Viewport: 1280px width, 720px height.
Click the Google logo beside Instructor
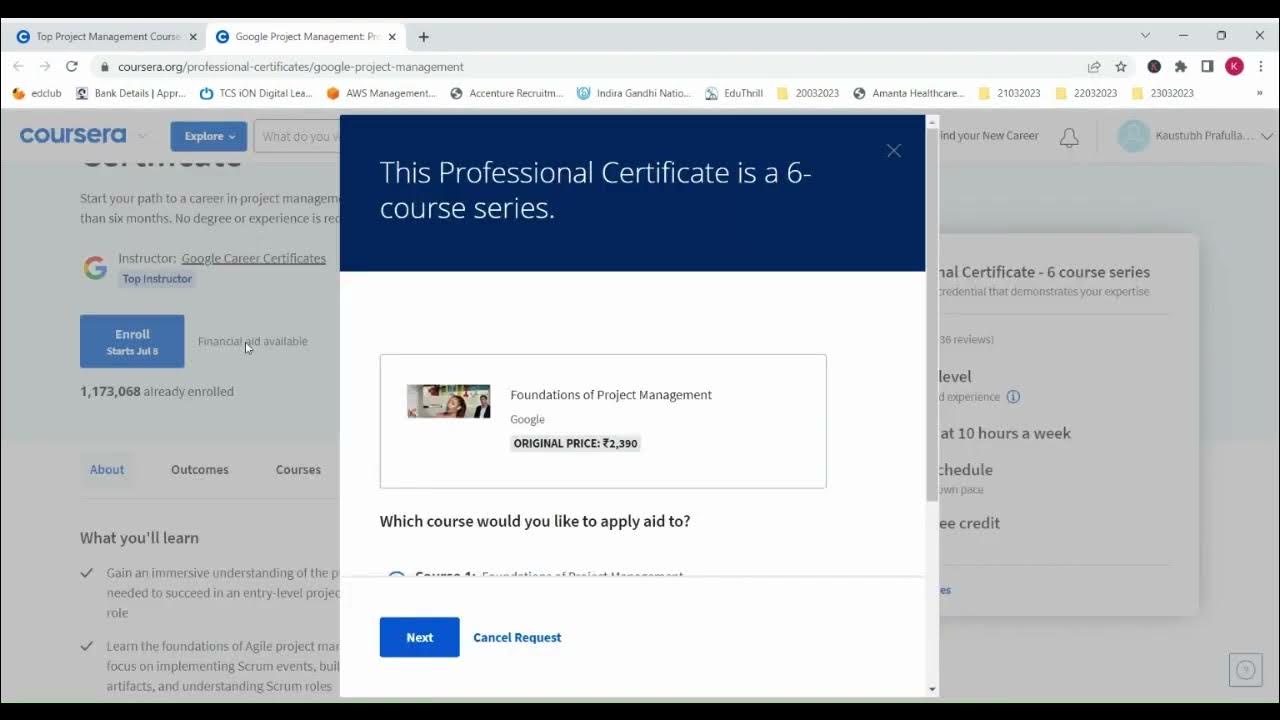(95, 268)
